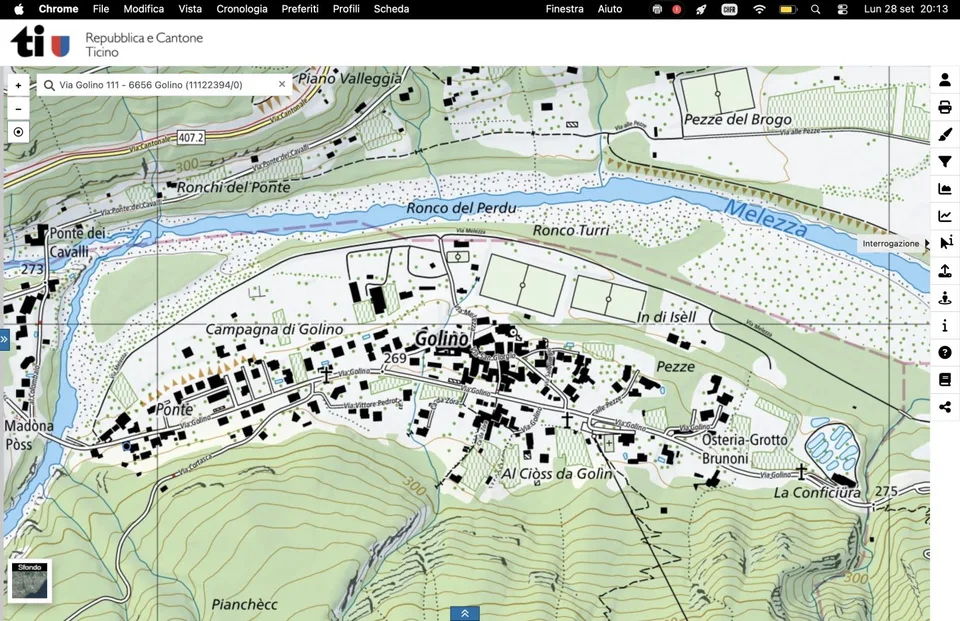This screenshot has height=621, width=960.
Task: Click the print map icon
Action: coord(945,107)
